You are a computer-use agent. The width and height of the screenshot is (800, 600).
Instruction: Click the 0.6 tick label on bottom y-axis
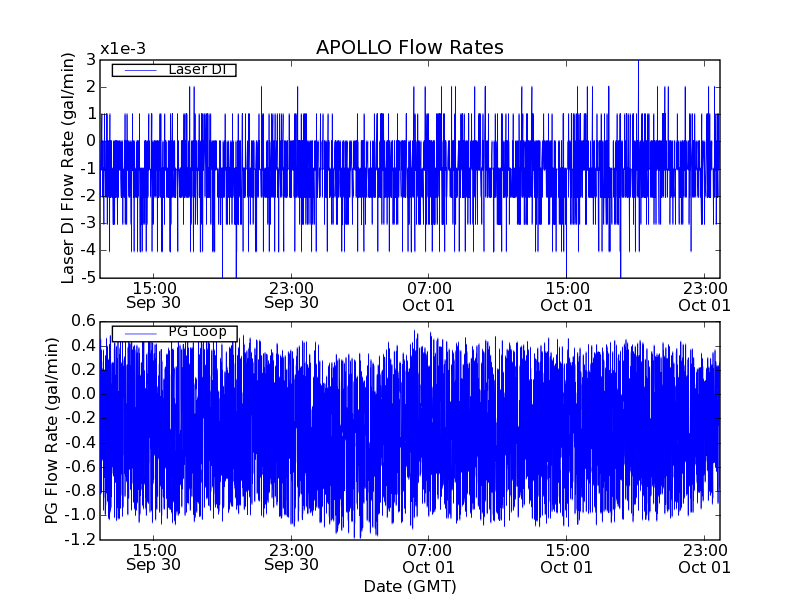tap(84, 321)
